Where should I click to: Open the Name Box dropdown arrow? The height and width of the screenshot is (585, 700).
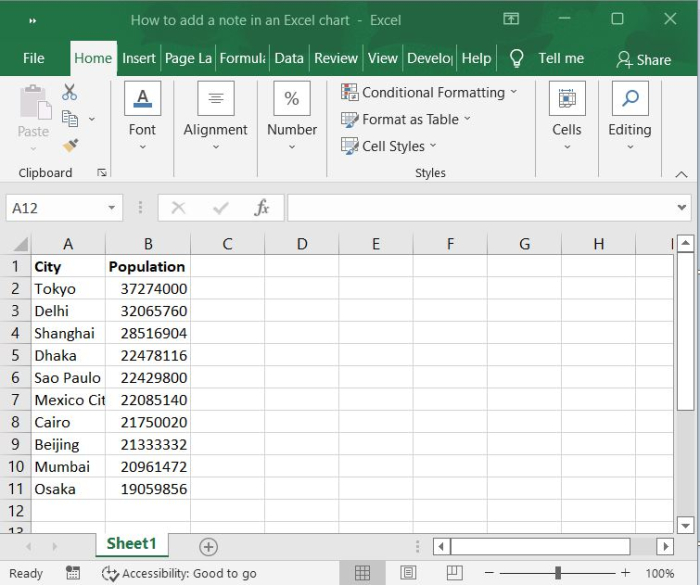[x=112, y=208]
